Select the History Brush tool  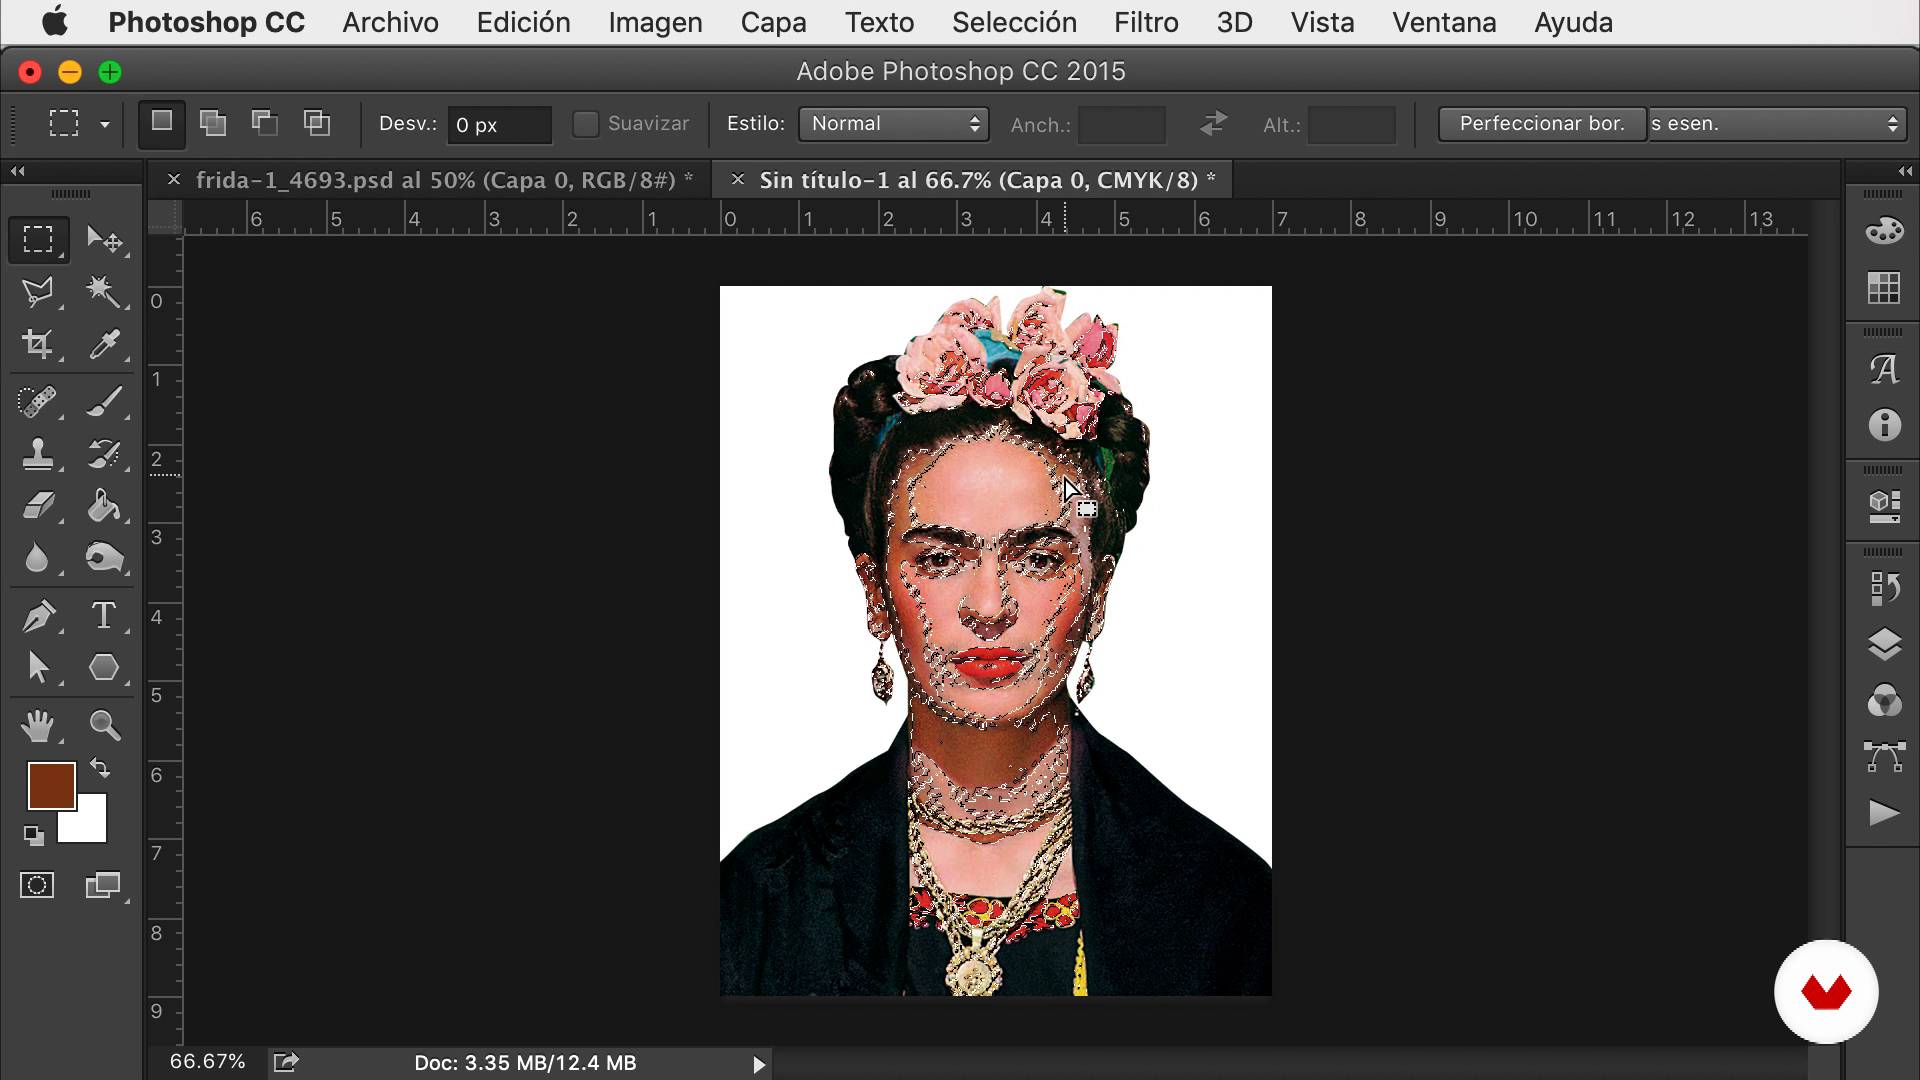(x=104, y=454)
